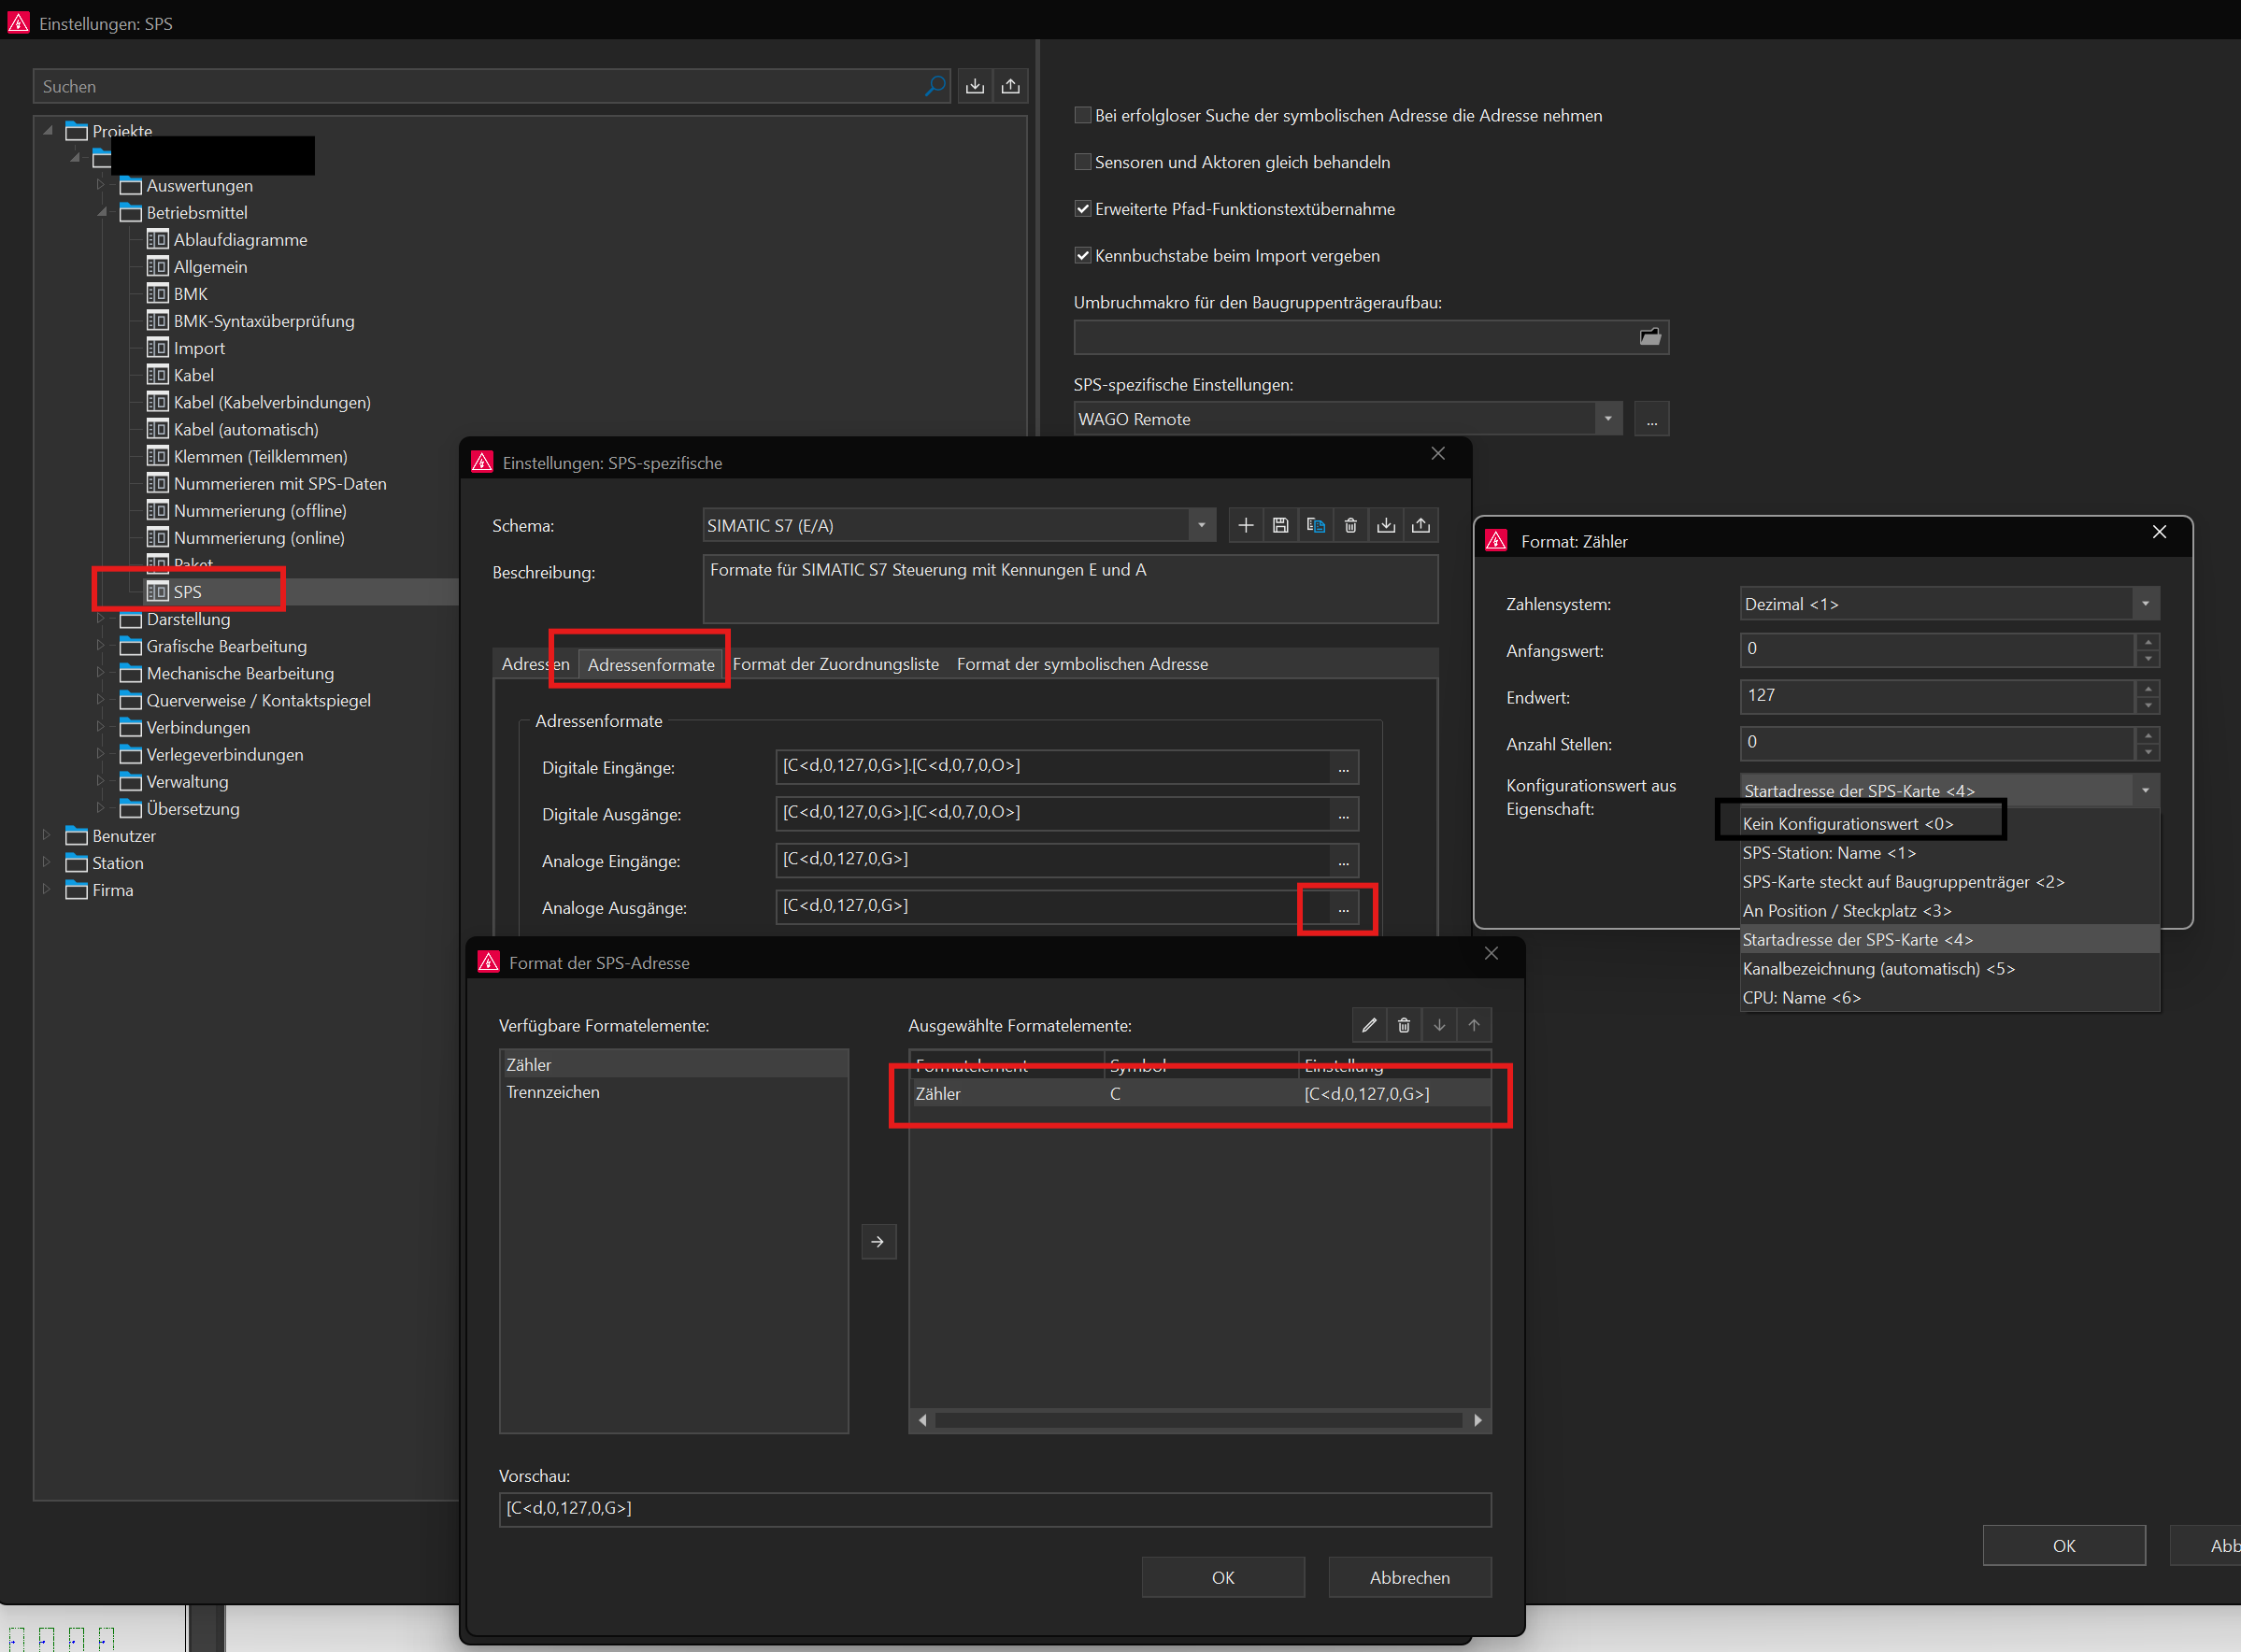Click the new schema plus icon
The height and width of the screenshot is (1652, 2241).
[x=1245, y=526]
